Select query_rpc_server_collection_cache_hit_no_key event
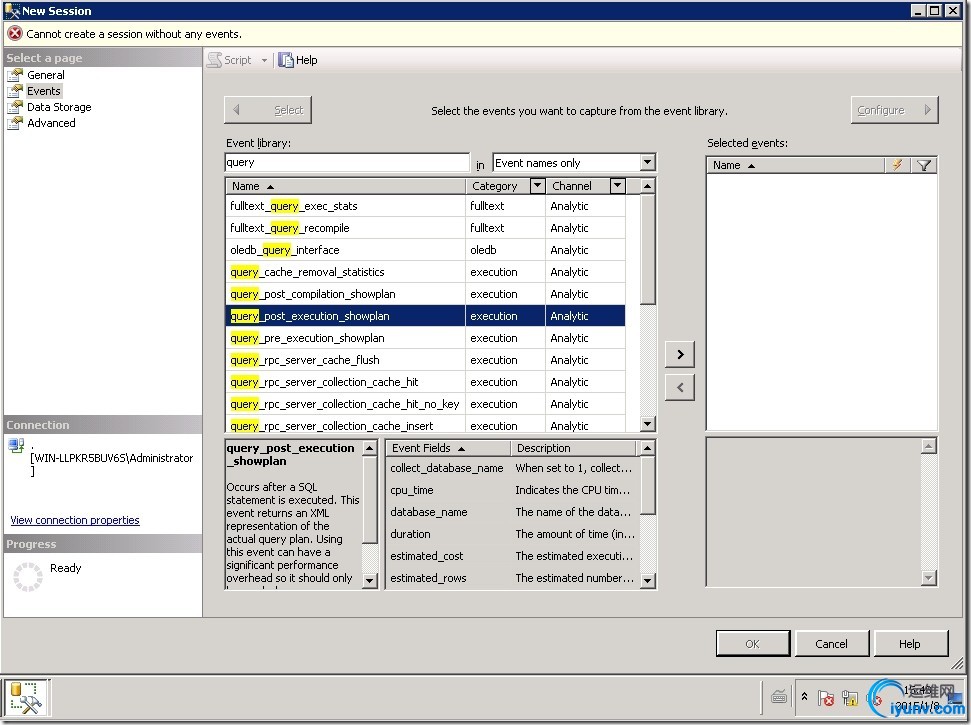This screenshot has height=725, width=971. (425, 404)
